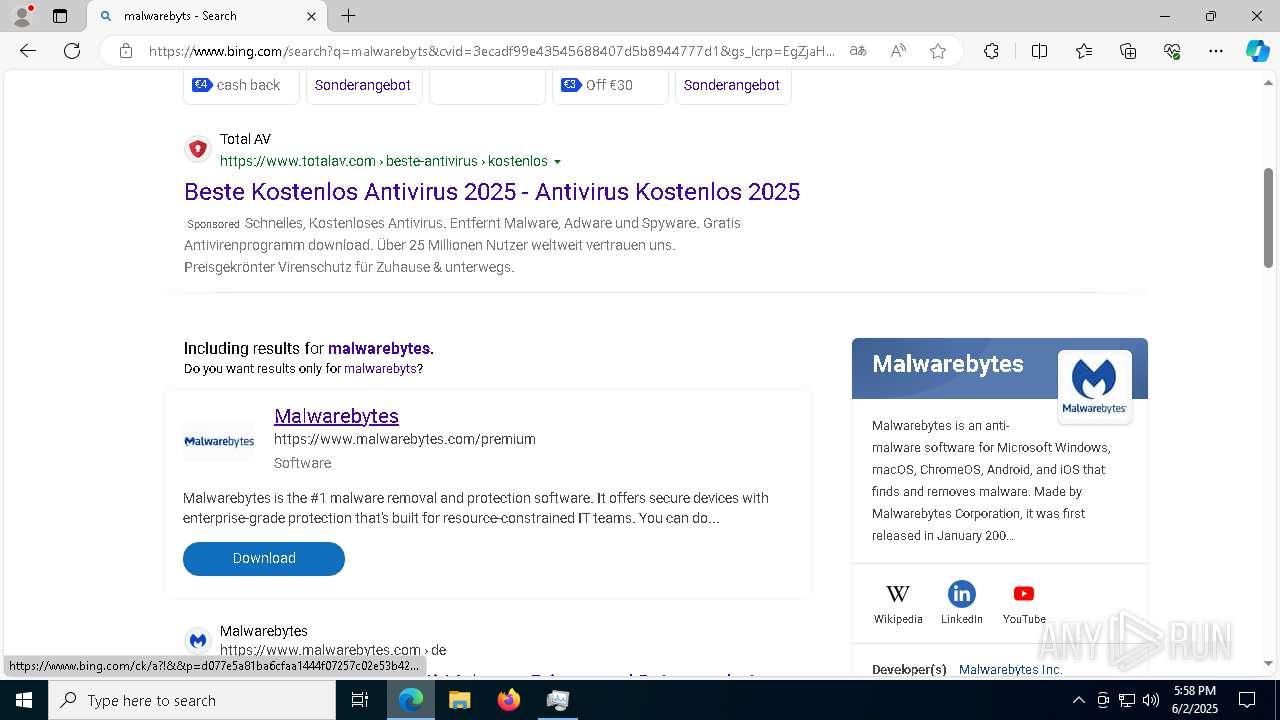
Task: Expand the totalav.com URL dropdown arrow
Action: (x=558, y=162)
